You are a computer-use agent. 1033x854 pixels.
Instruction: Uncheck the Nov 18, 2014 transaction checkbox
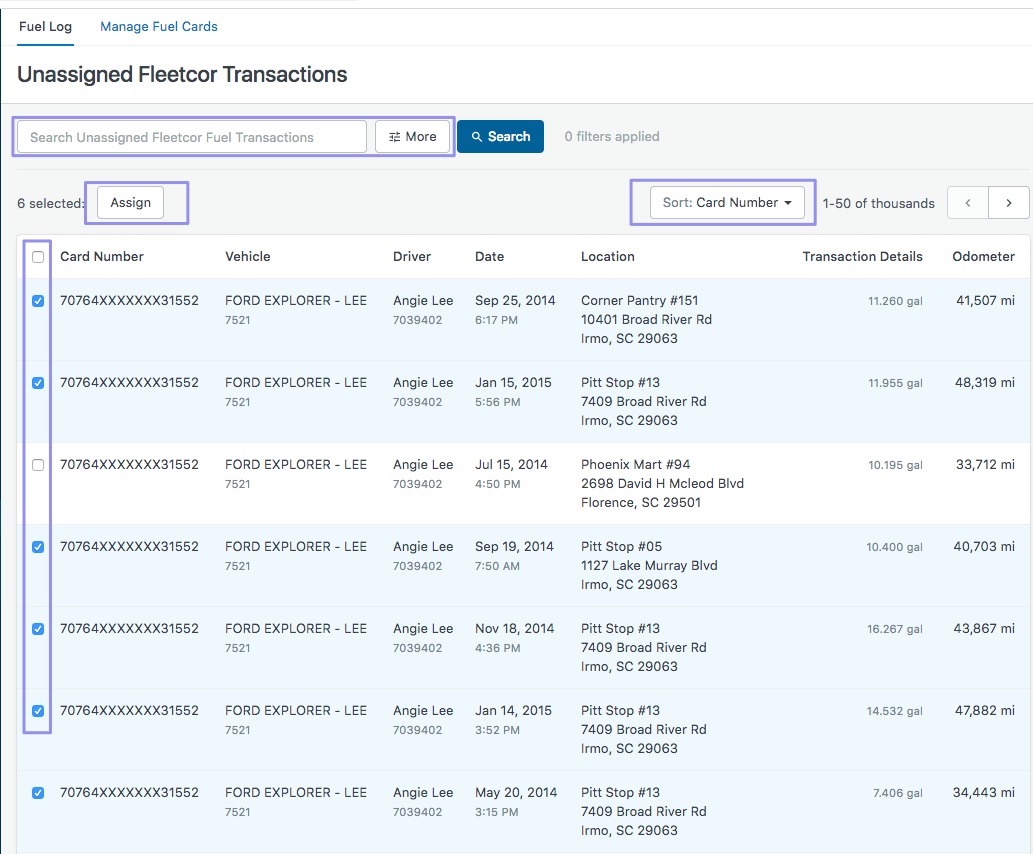[38, 629]
